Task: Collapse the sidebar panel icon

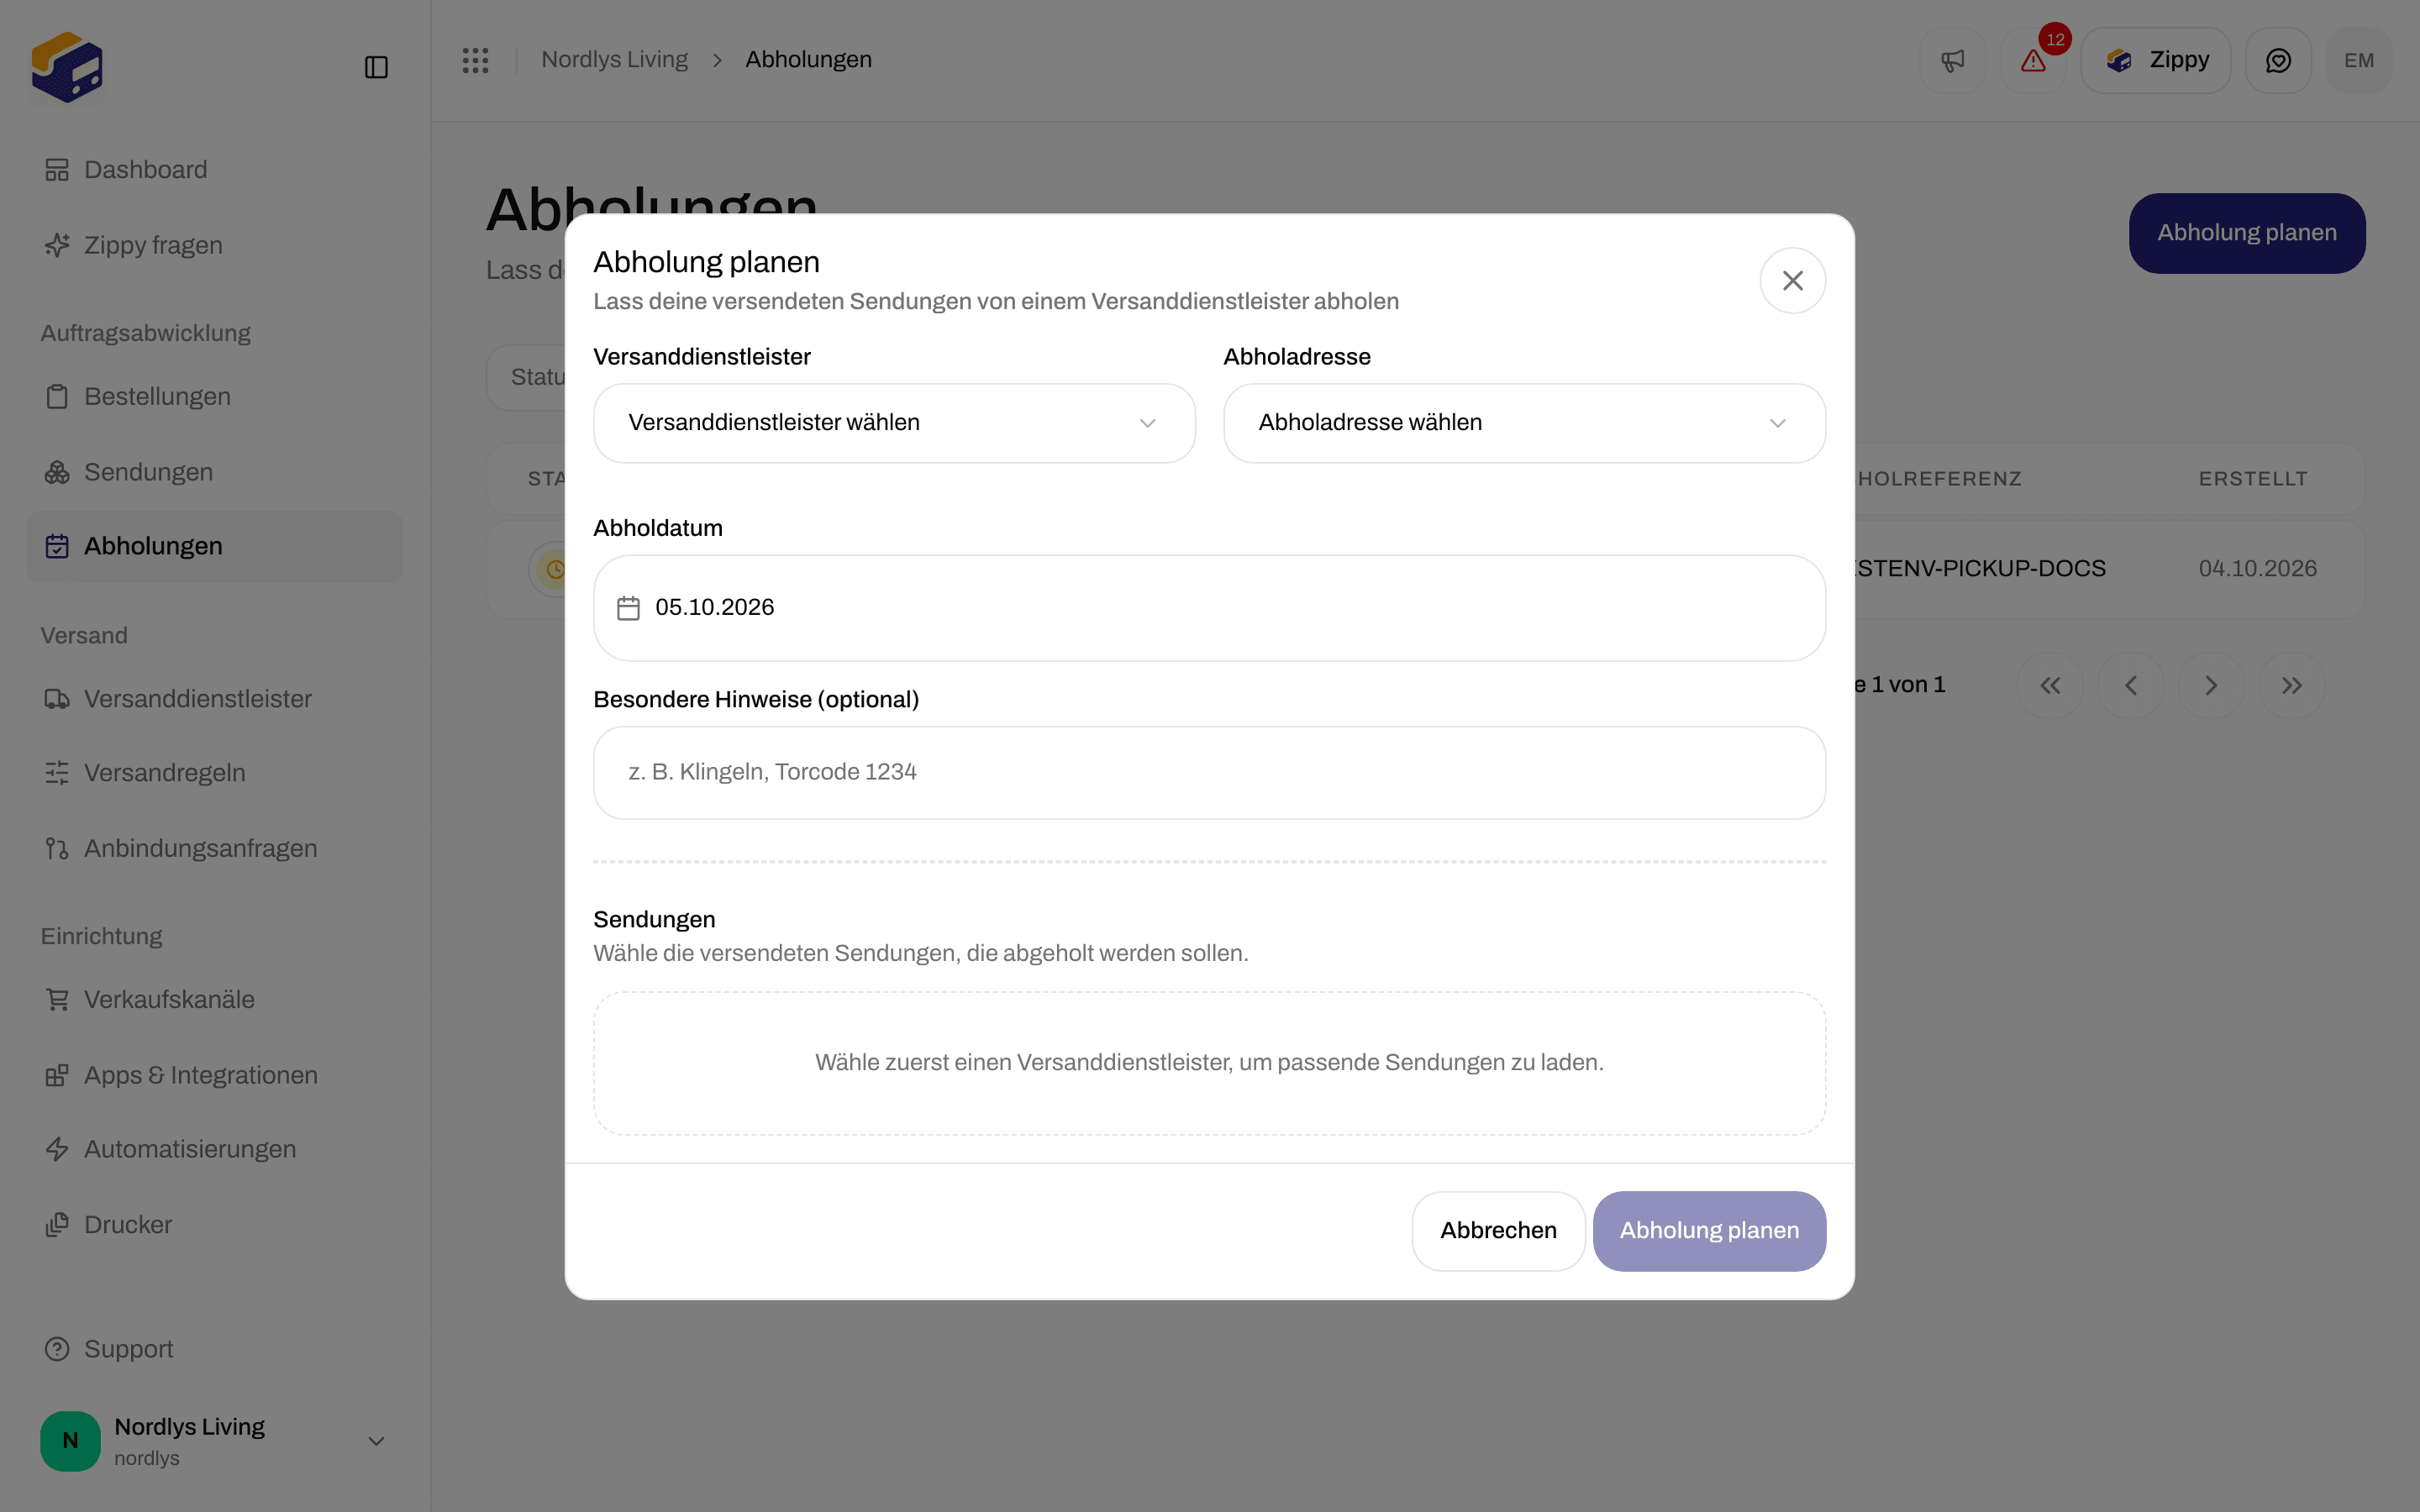Action: tap(376, 67)
